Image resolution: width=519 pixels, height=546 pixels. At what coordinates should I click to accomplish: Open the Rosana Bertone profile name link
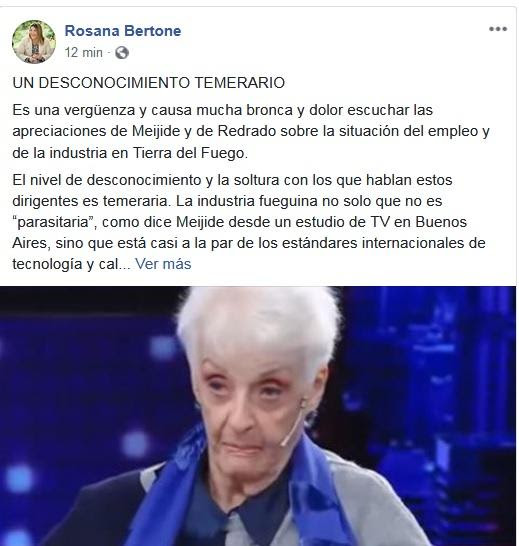[123, 31]
